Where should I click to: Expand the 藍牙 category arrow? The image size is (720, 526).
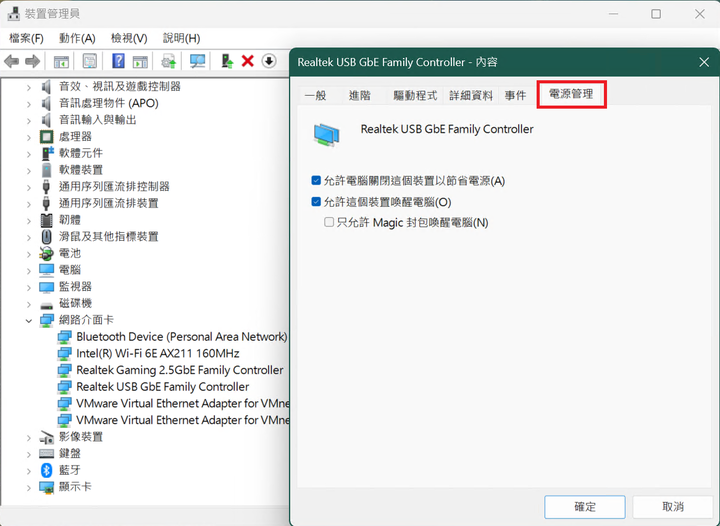(29, 471)
